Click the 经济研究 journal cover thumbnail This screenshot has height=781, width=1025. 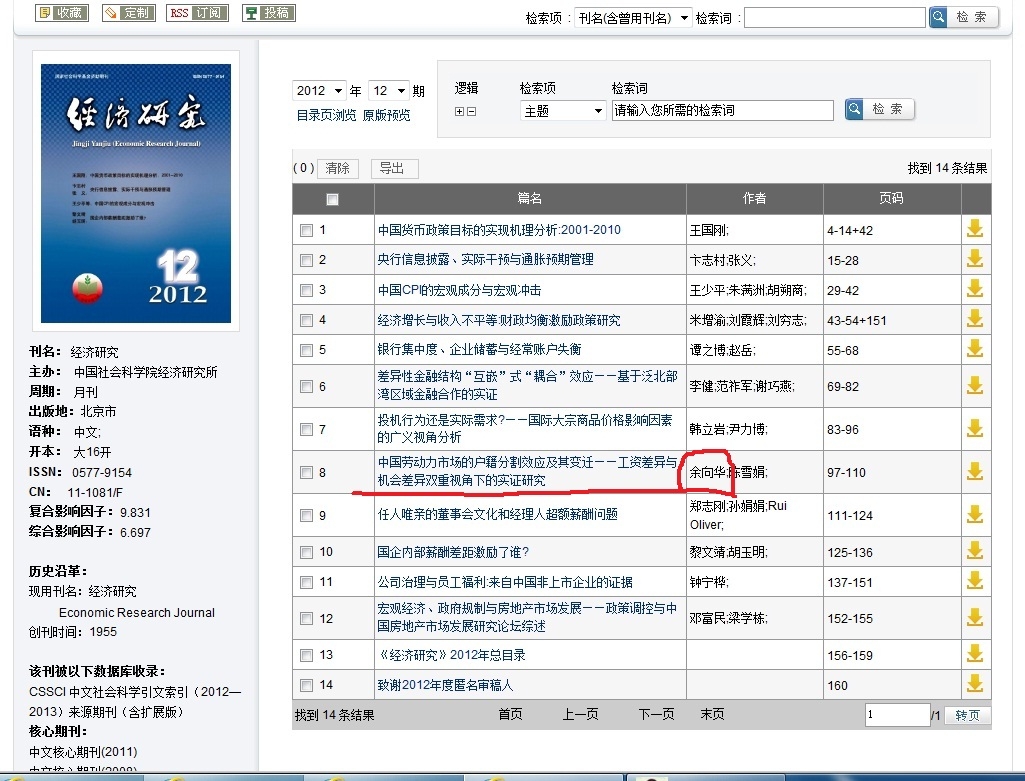pyautogui.click(x=136, y=190)
